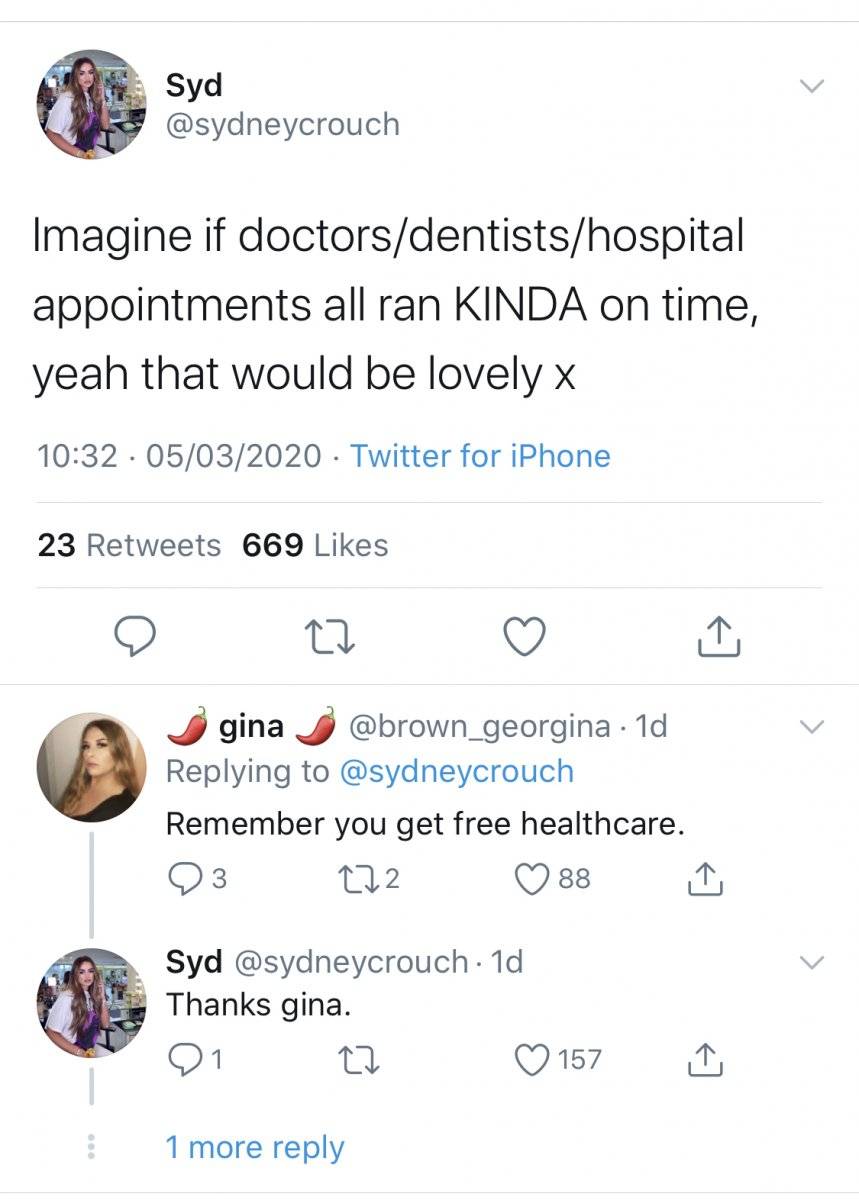
Task: Retweet gina's reply with 2 retweets
Action: click(x=375, y=879)
